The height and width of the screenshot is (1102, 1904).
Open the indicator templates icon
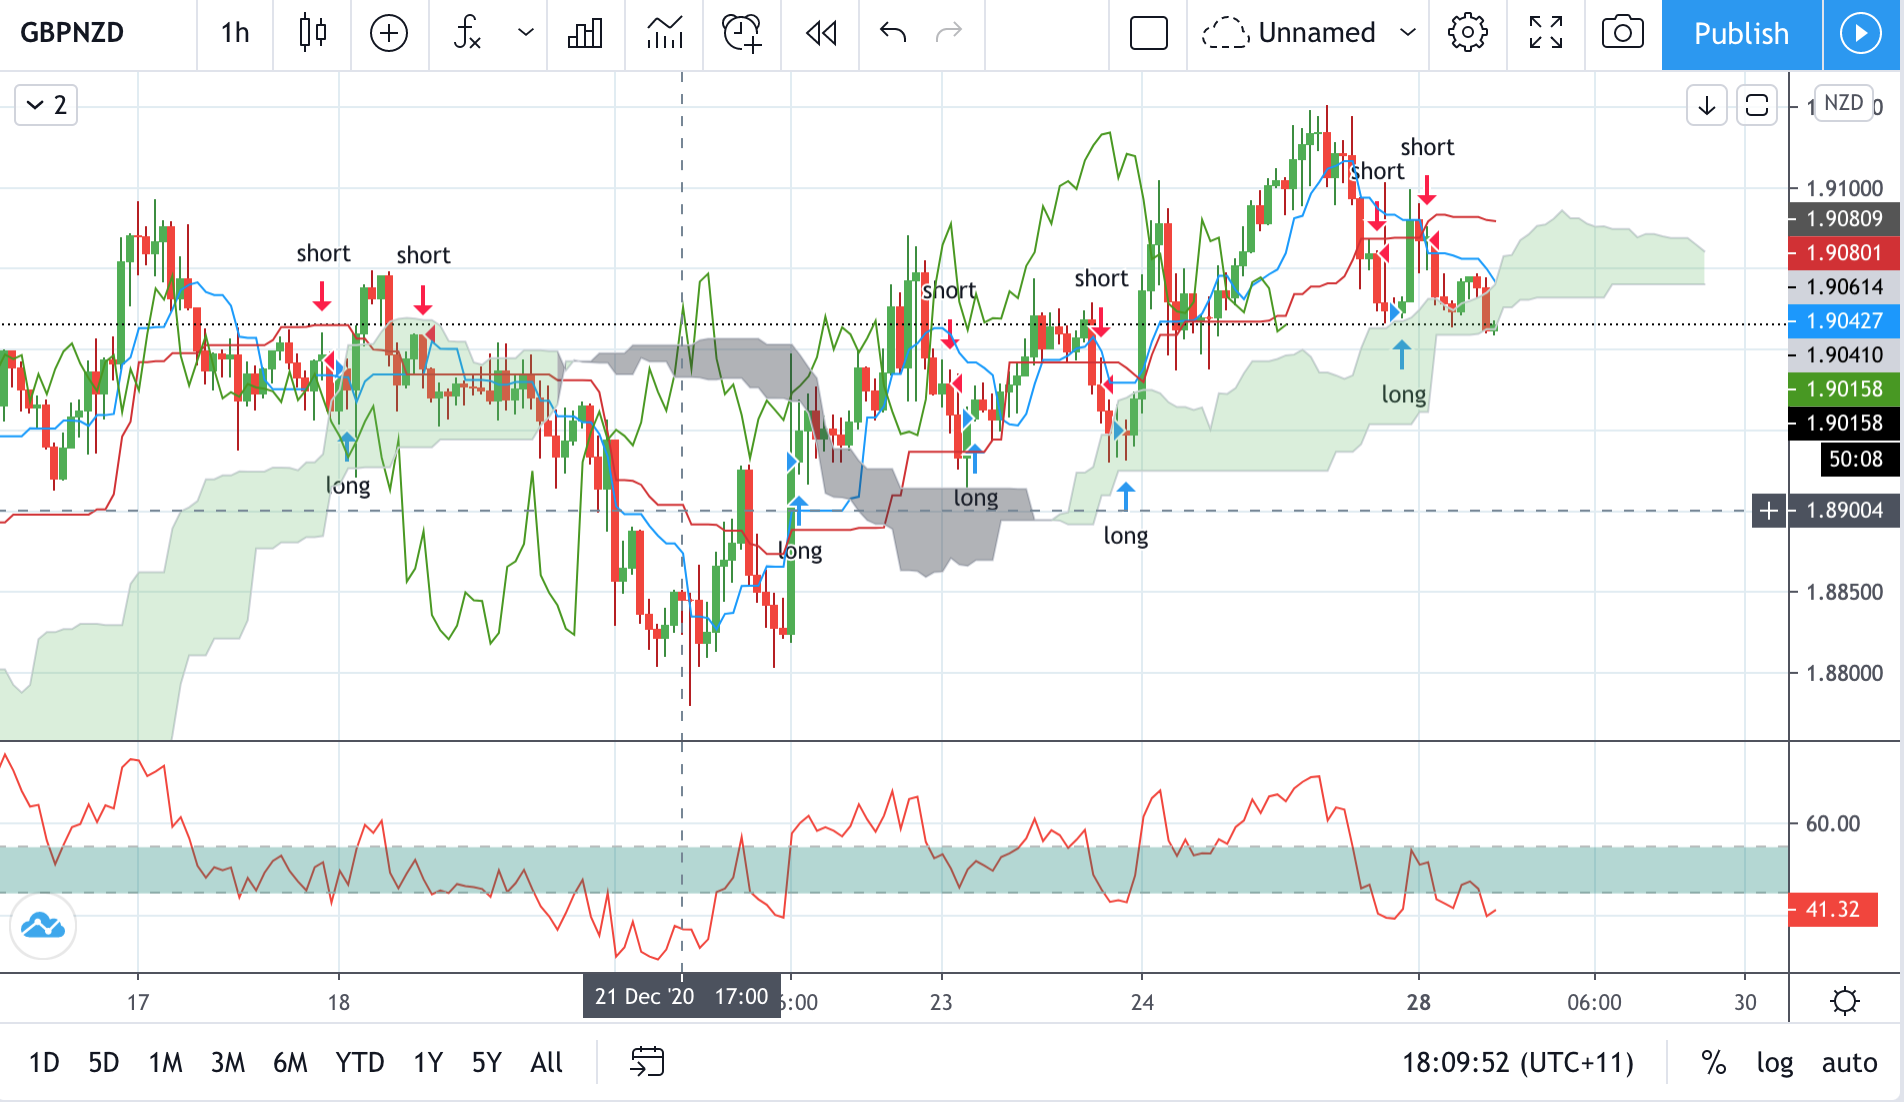[664, 33]
